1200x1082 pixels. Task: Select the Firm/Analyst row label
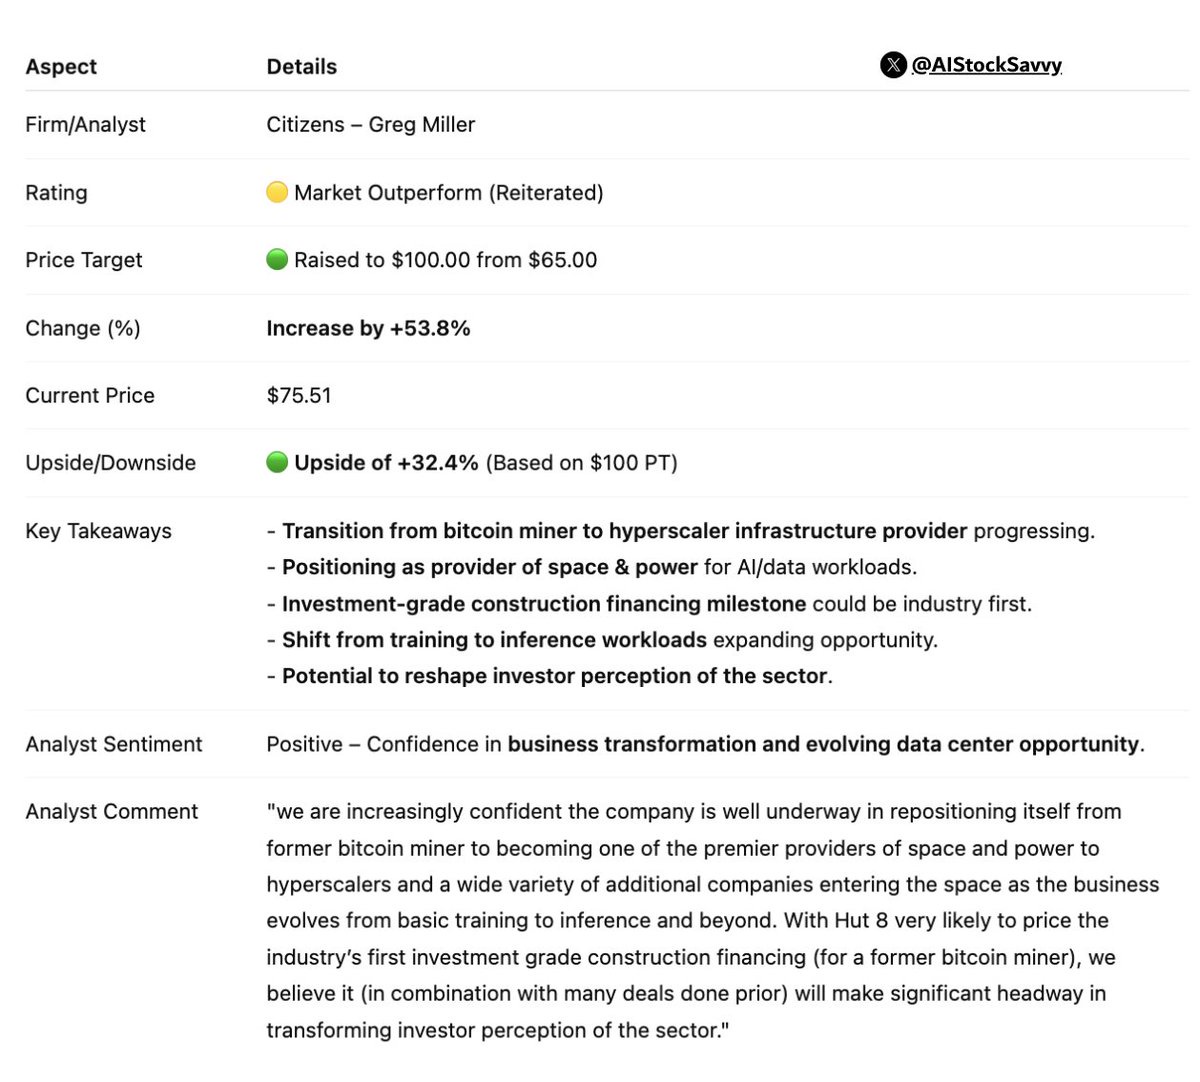(x=85, y=125)
